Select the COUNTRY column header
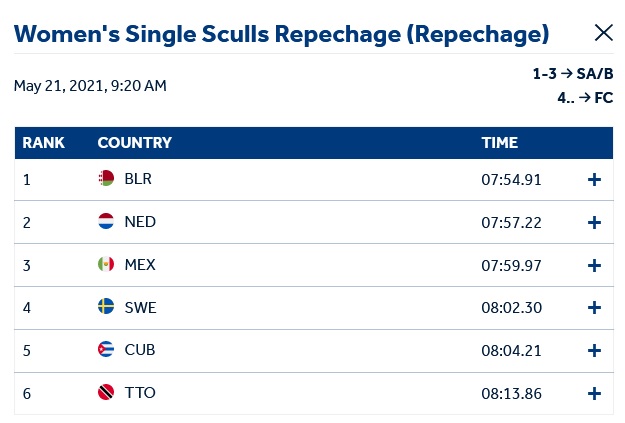The image size is (625, 423). point(134,143)
